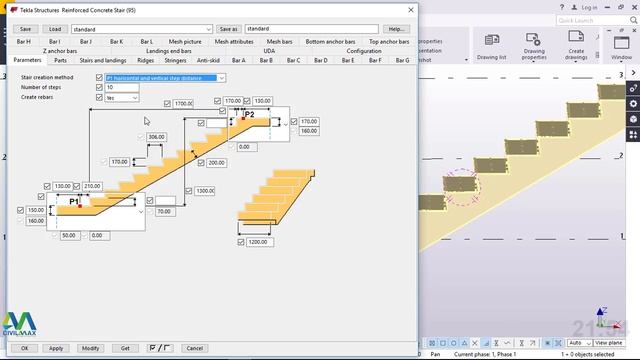Switch to the Parts tab

[x=60, y=60]
